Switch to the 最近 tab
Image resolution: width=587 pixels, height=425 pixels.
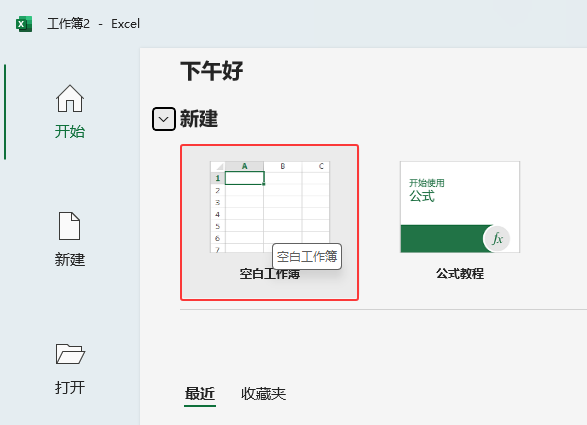coord(200,394)
